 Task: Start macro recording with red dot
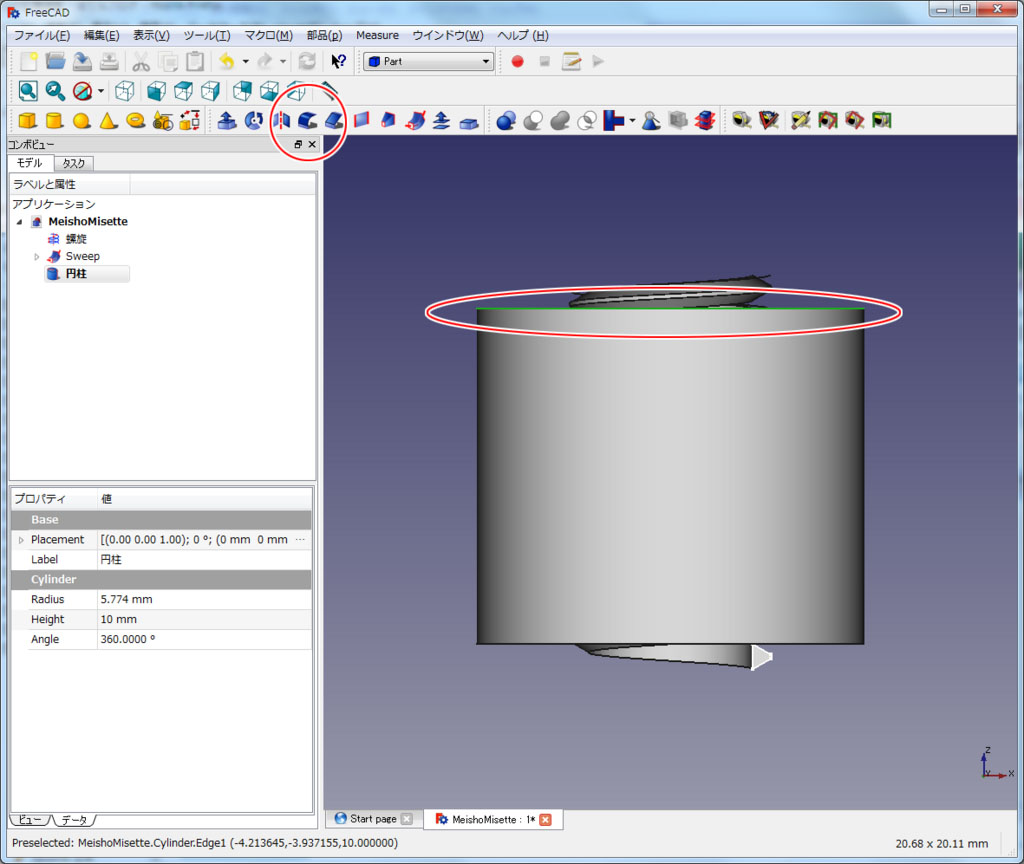517,61
